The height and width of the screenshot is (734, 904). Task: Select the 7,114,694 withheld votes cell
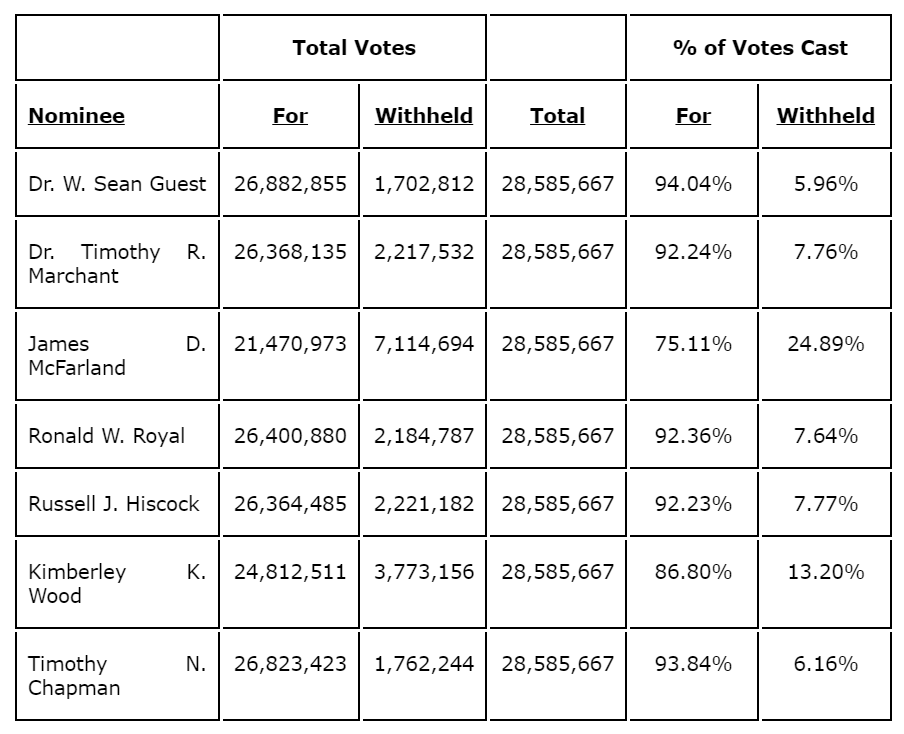[x=424, y=344]
